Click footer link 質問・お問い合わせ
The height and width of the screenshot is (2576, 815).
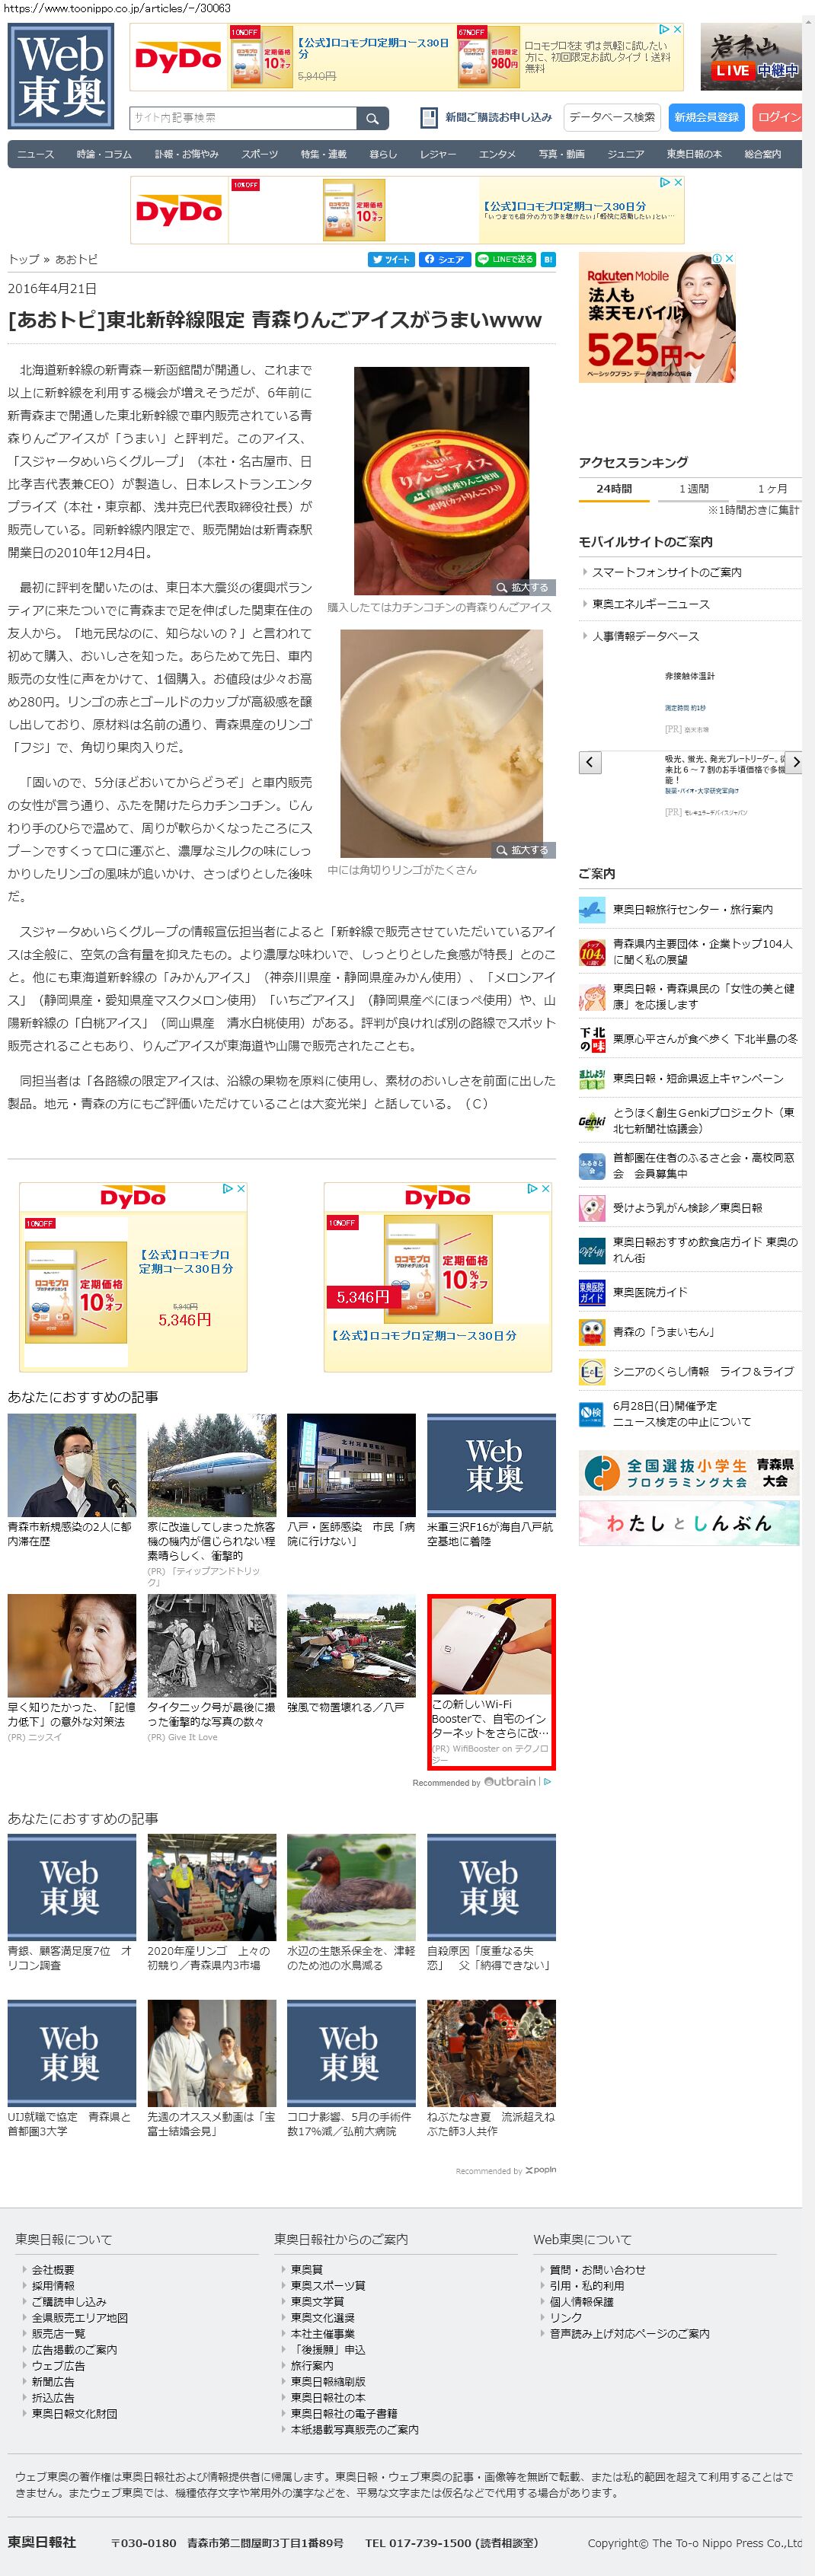(598, 2270)
